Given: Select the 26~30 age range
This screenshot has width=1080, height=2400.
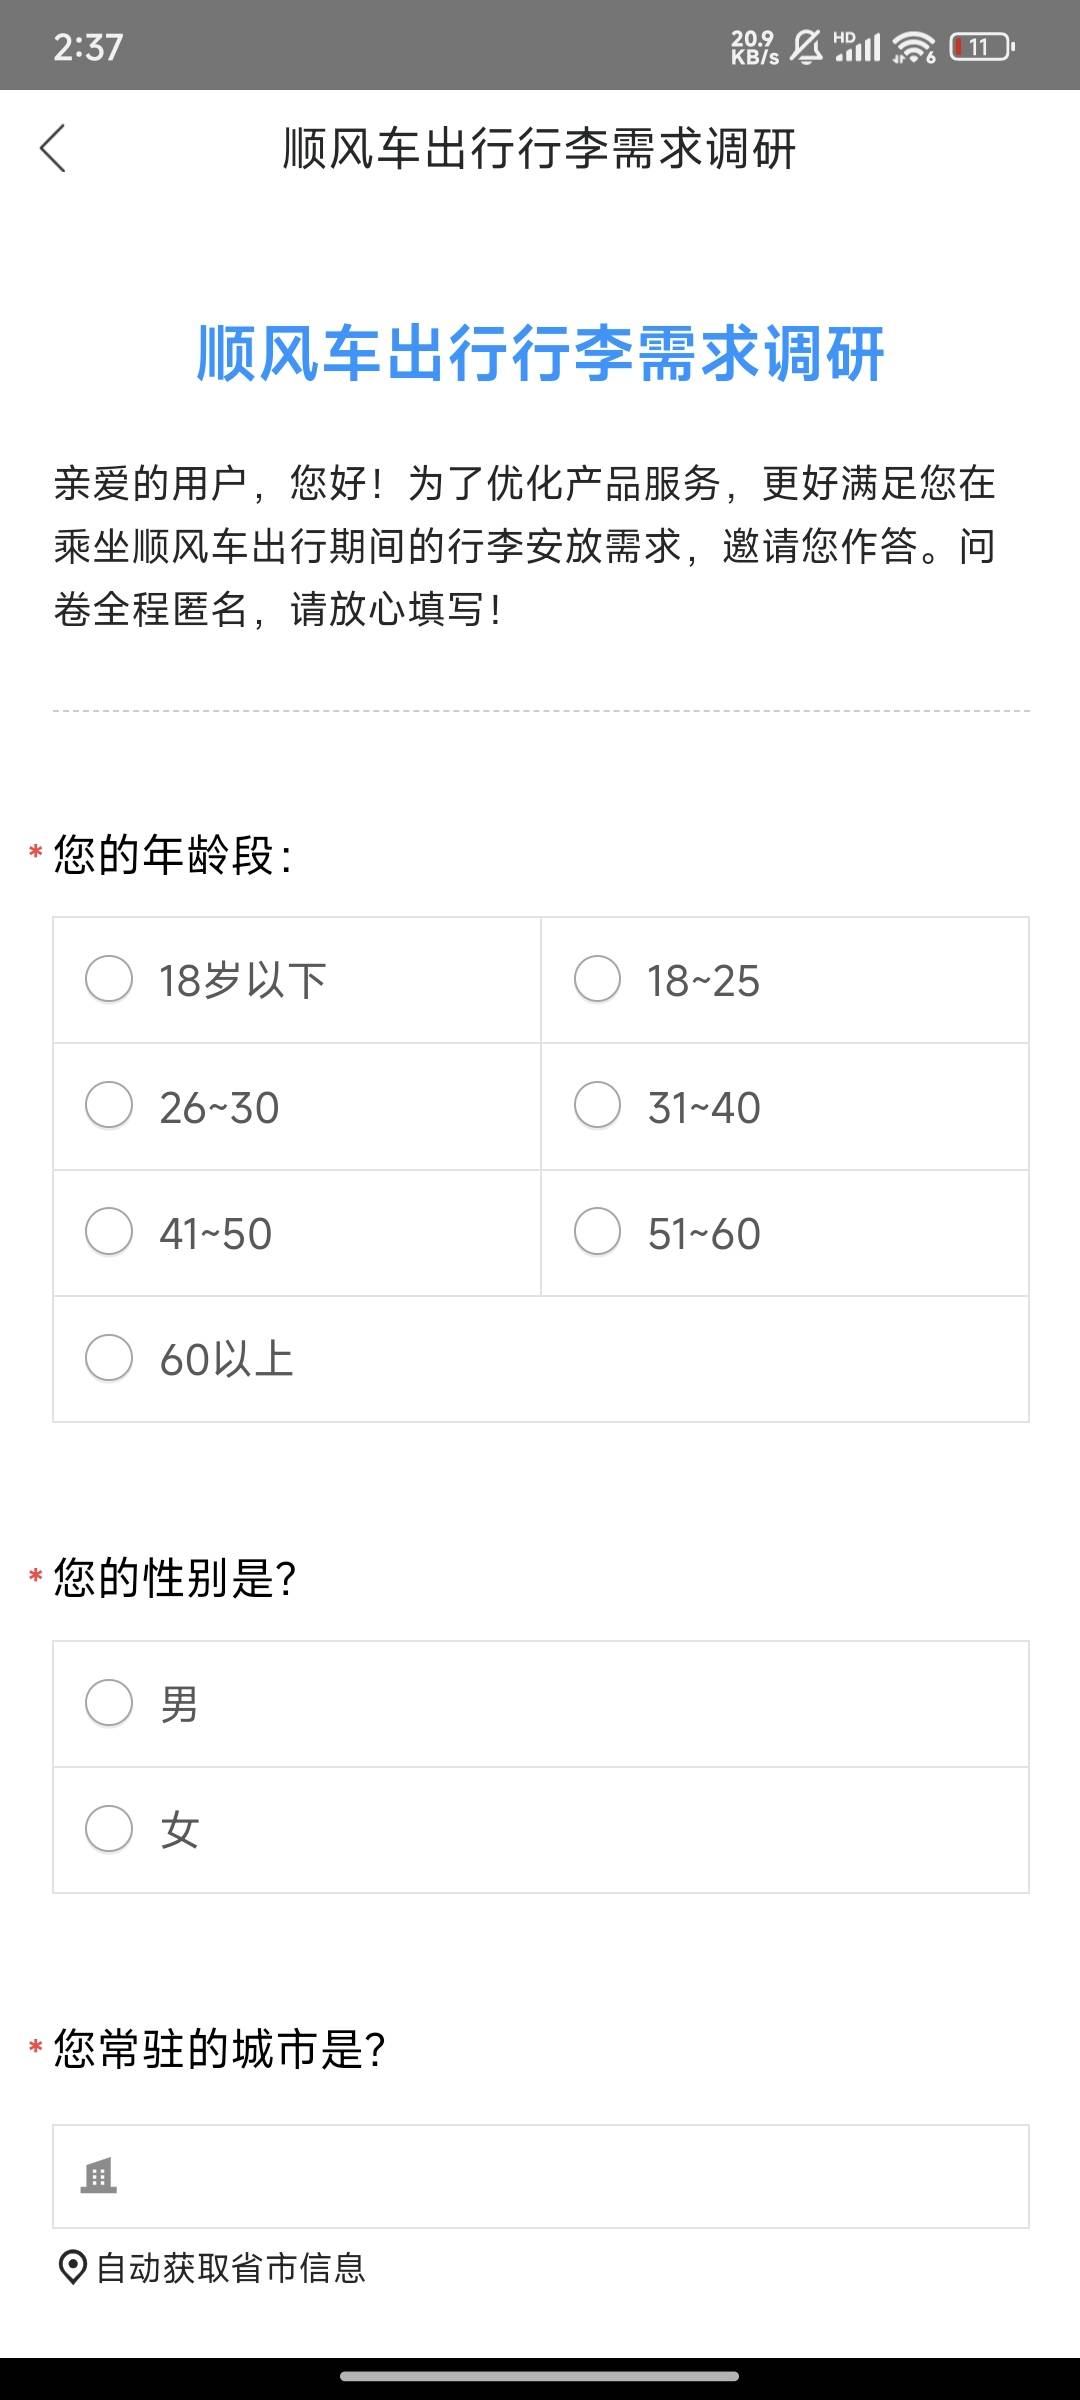Looking at the screenshot, I should [x=297, y=1107].
